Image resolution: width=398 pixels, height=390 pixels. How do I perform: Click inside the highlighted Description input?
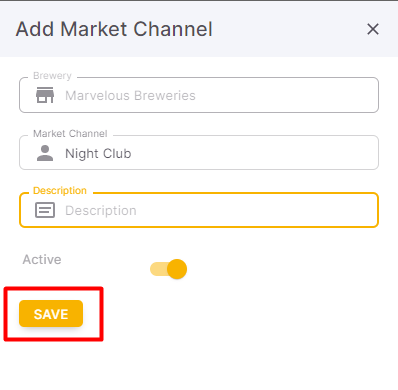pos(199,210)
